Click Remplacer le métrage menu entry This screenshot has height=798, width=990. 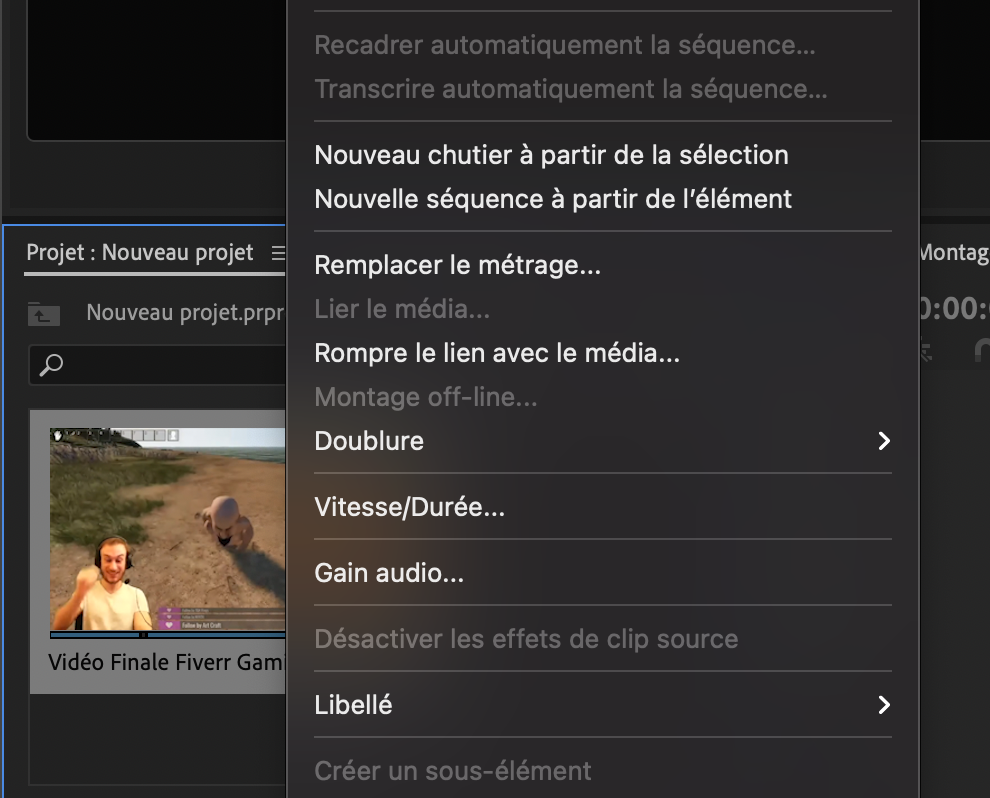(457, 266)
